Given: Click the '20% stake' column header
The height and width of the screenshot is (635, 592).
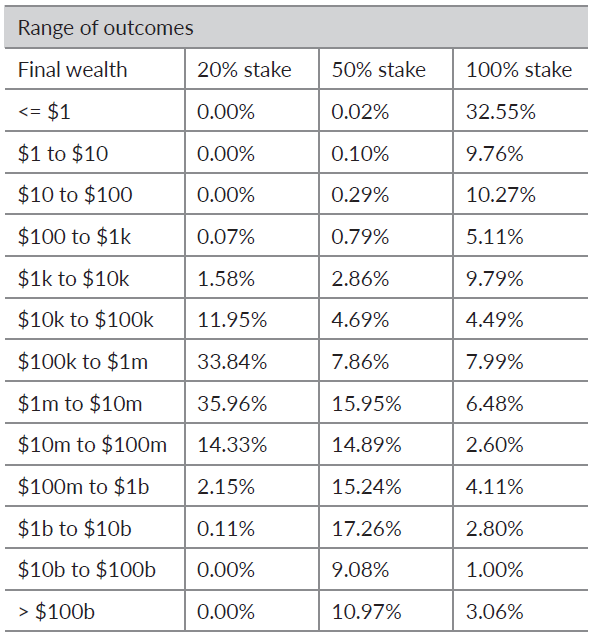Looking at the screenshot, I should click(244, 70).
